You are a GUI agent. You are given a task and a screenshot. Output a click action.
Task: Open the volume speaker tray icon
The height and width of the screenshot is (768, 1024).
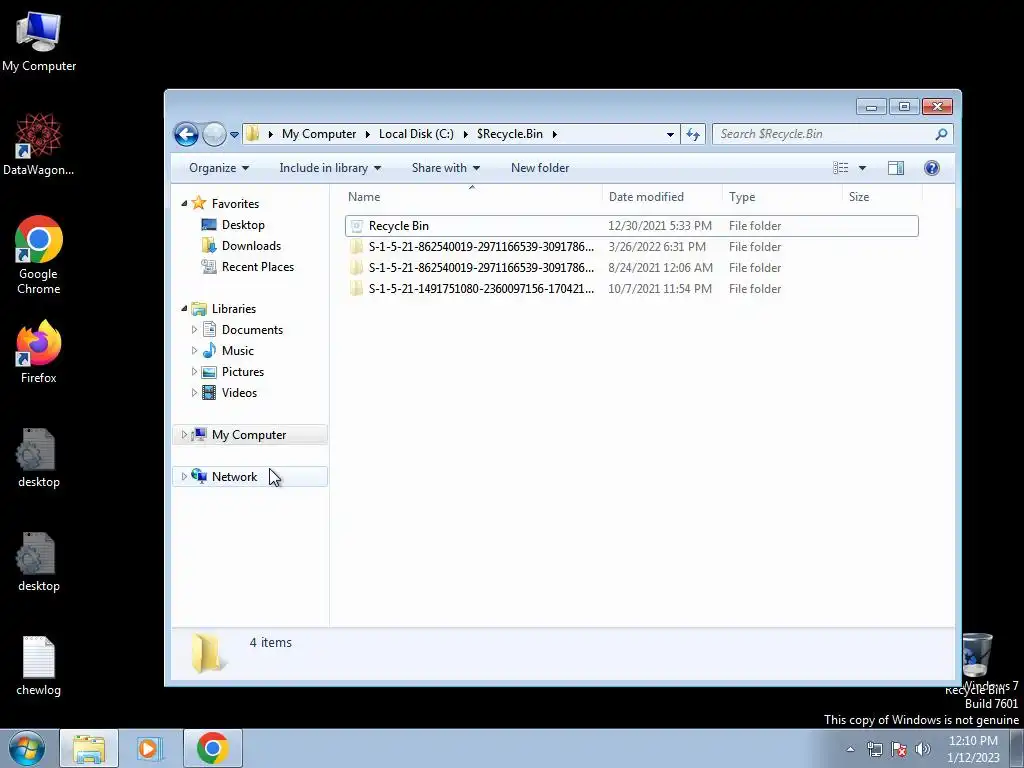[923, 749]
